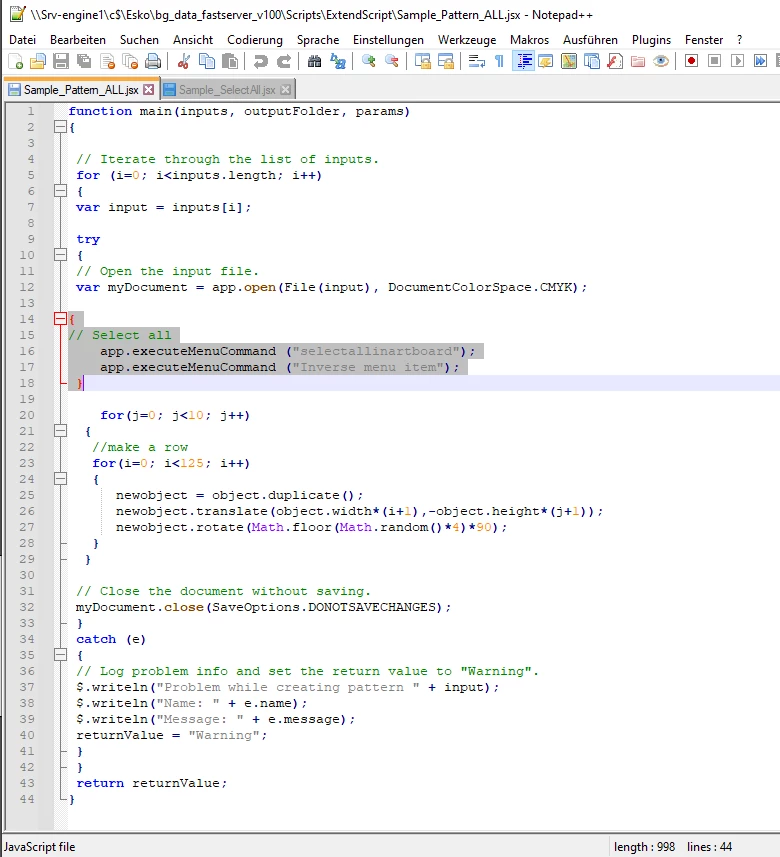Screen dimensions: 780x857
Task: Save the file using the floppy disk icon
Action: 61,61
